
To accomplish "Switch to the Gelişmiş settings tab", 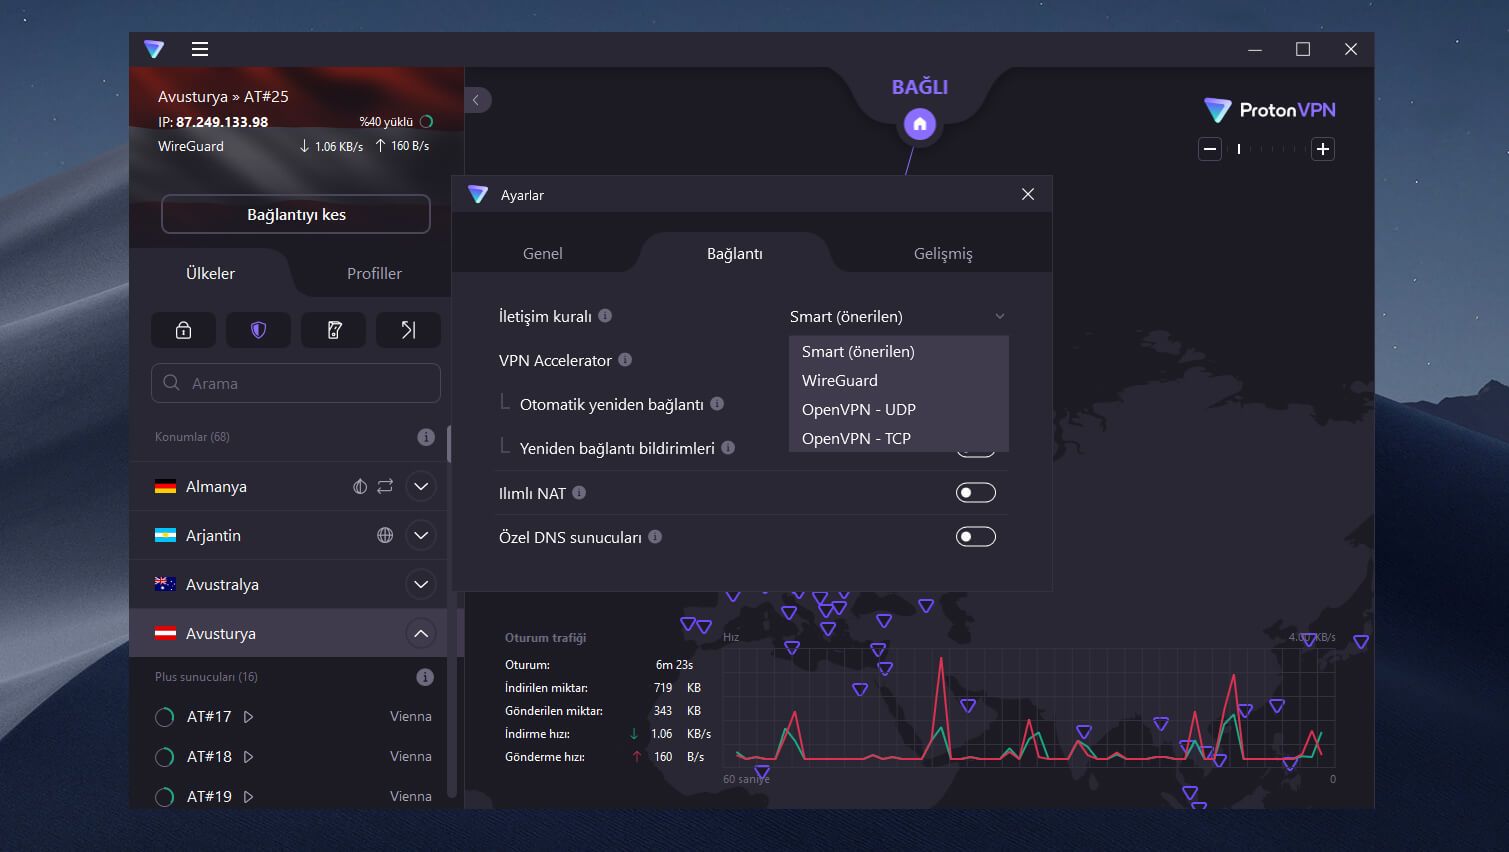I will [943, 253].
